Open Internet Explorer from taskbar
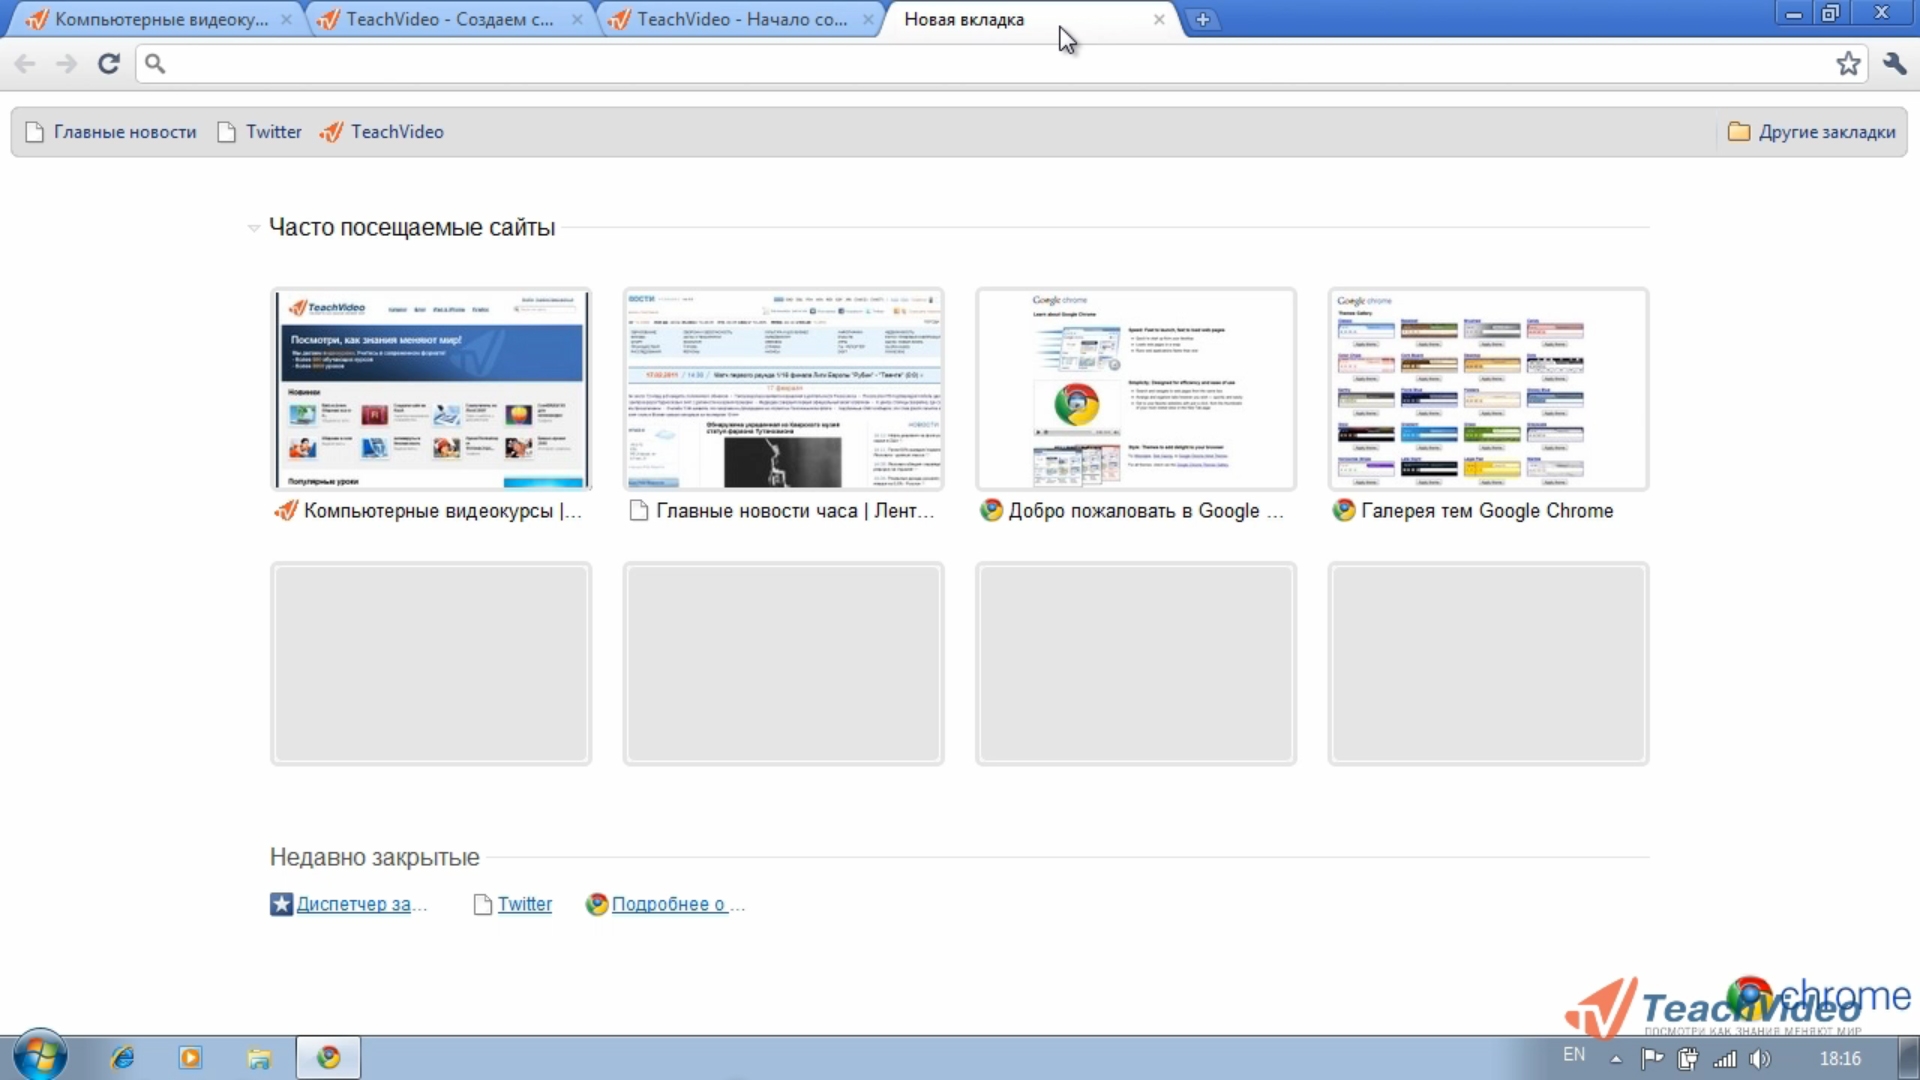This screenshot has height=1080, width=1920. [123, 1057]
